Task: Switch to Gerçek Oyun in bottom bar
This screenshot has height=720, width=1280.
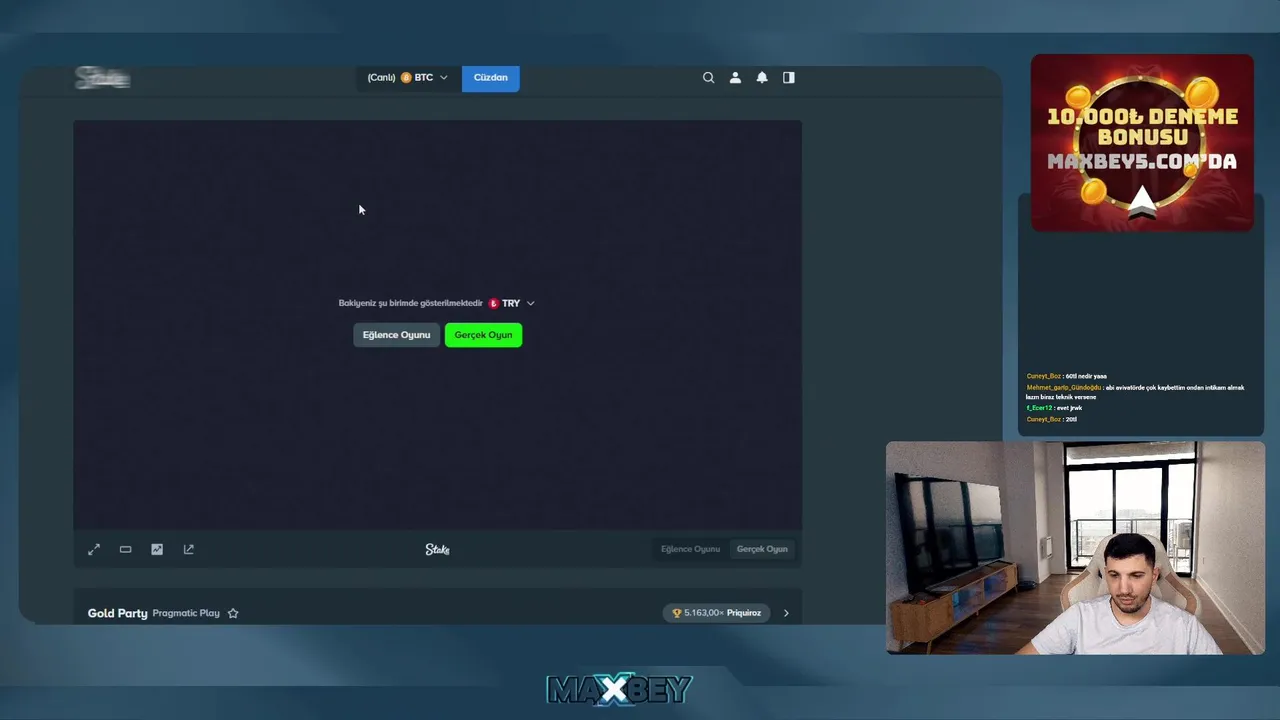Action: point(762,549)
